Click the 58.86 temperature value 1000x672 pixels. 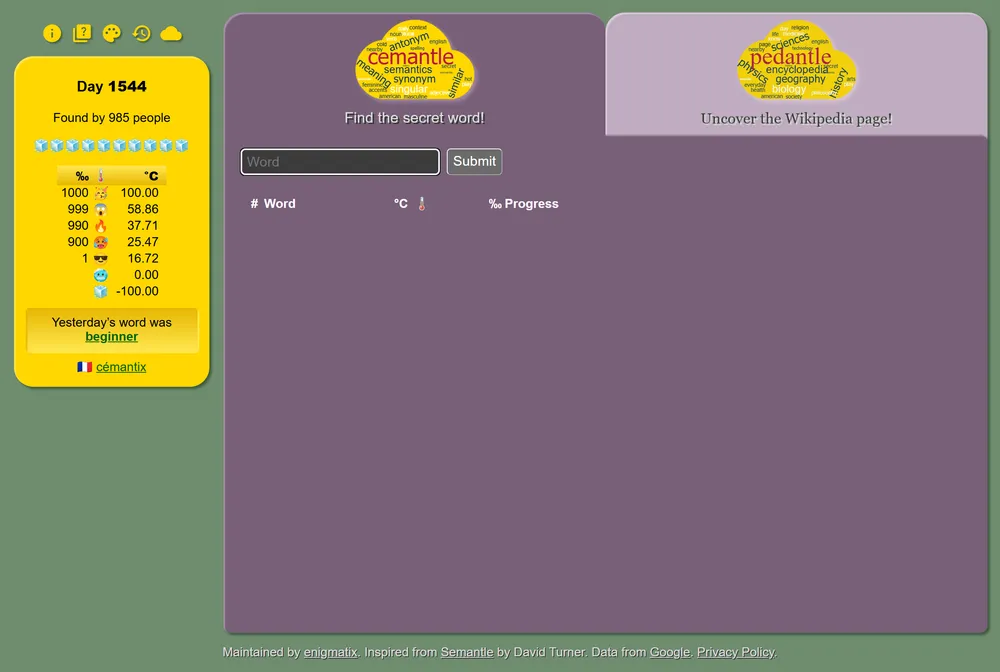[142, 209]
